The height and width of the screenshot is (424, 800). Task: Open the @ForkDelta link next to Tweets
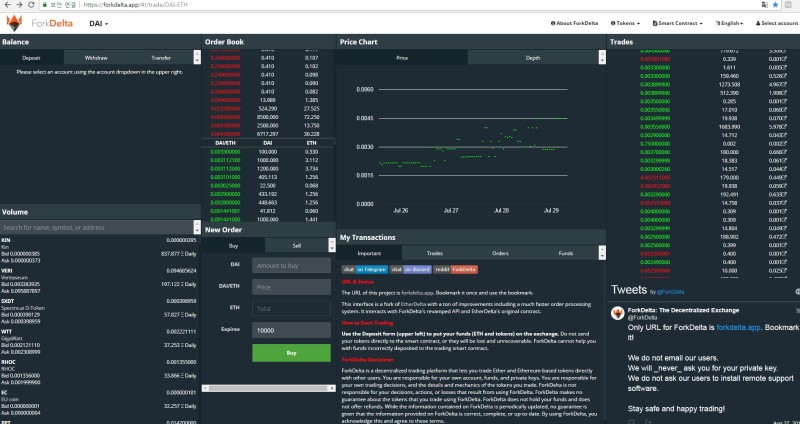point(670,292)
